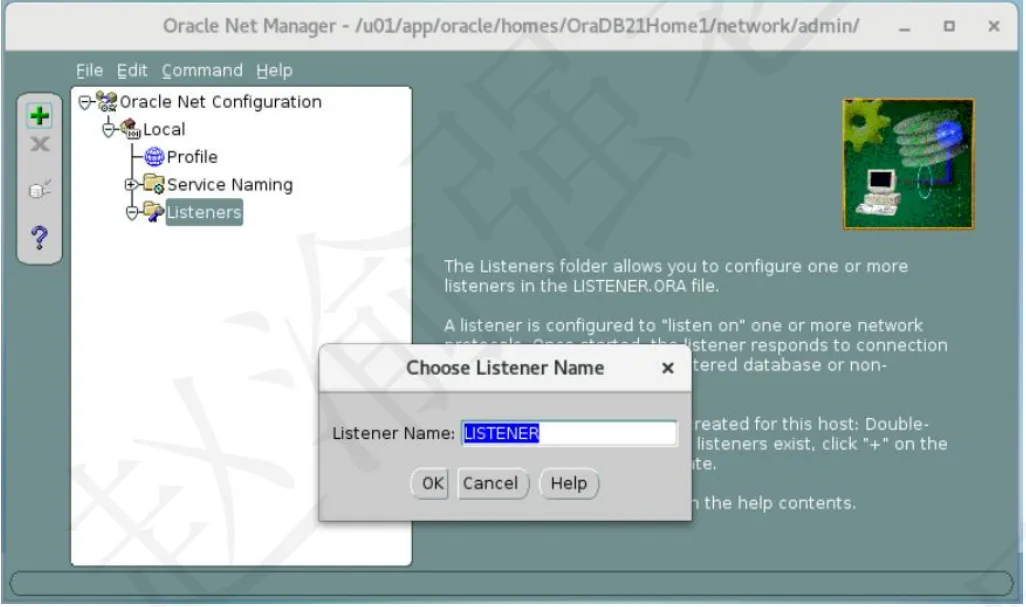This screenshot has width=1026, height=607.
Task: Click the Test Service toolbar icon
Action: click(39, 190)
